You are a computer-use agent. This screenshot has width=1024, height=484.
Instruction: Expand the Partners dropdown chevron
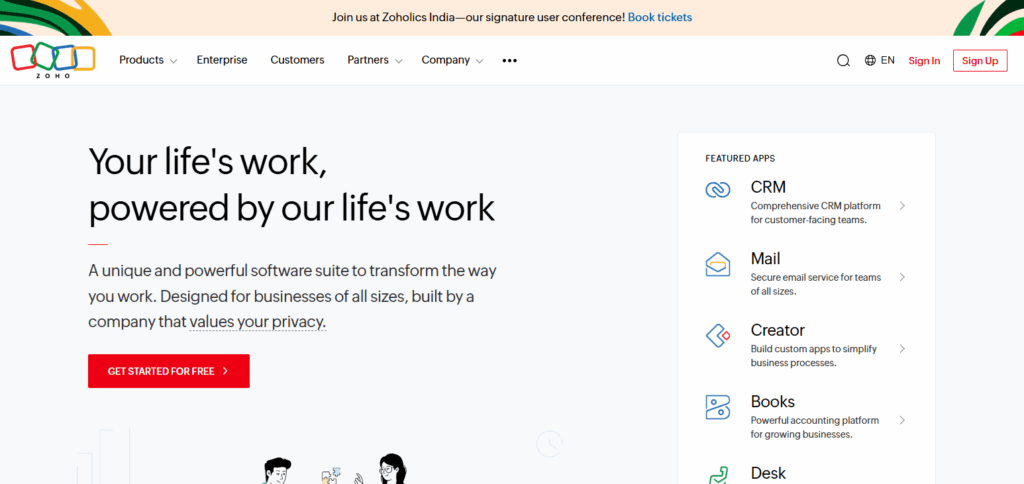tap(398, 61)
